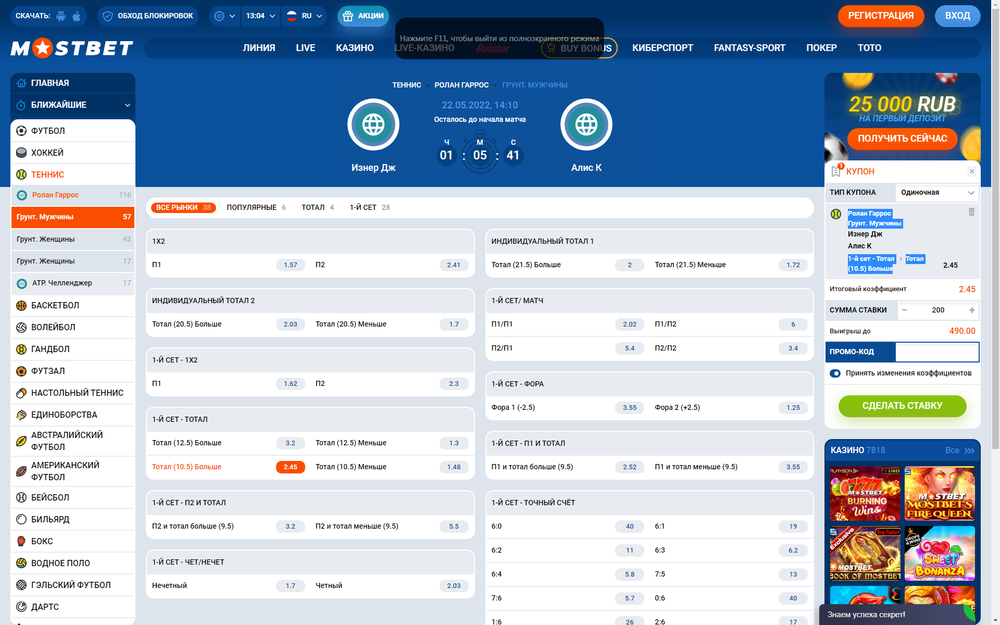Image resolution: width=1000 pixels, height=625 pixels.
Task: Pick exact score 6:4 odds 5.8
Action: (629, 574)
